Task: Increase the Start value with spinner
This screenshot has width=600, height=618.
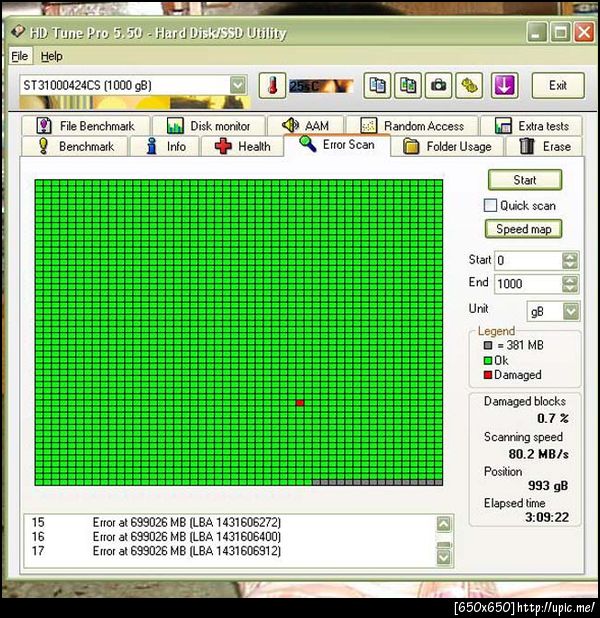Action: [570, 257]
